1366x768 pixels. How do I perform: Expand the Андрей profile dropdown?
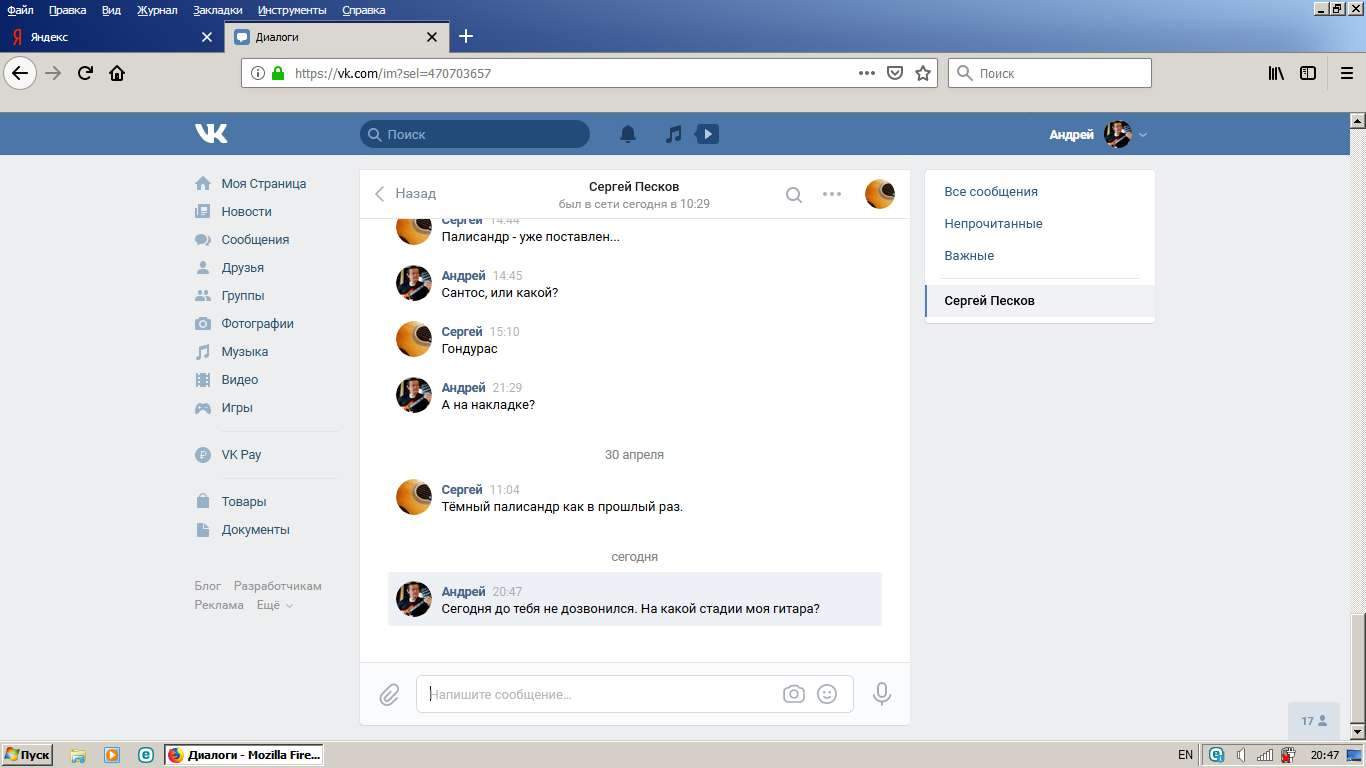point(1097,134)
